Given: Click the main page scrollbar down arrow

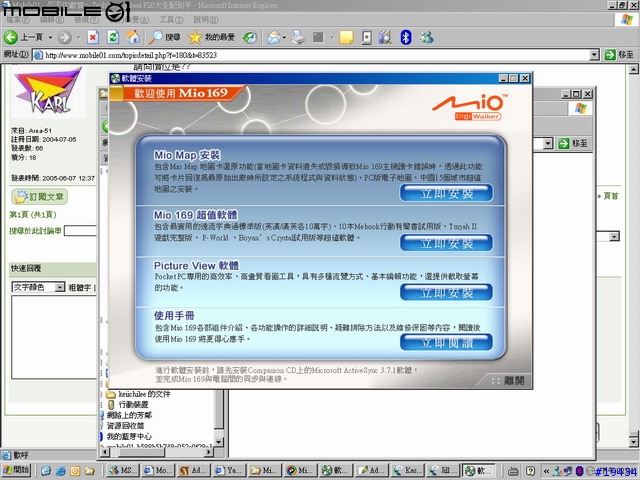Looking at the screenshot, I should pyautogui.click(x=633, y=441).
